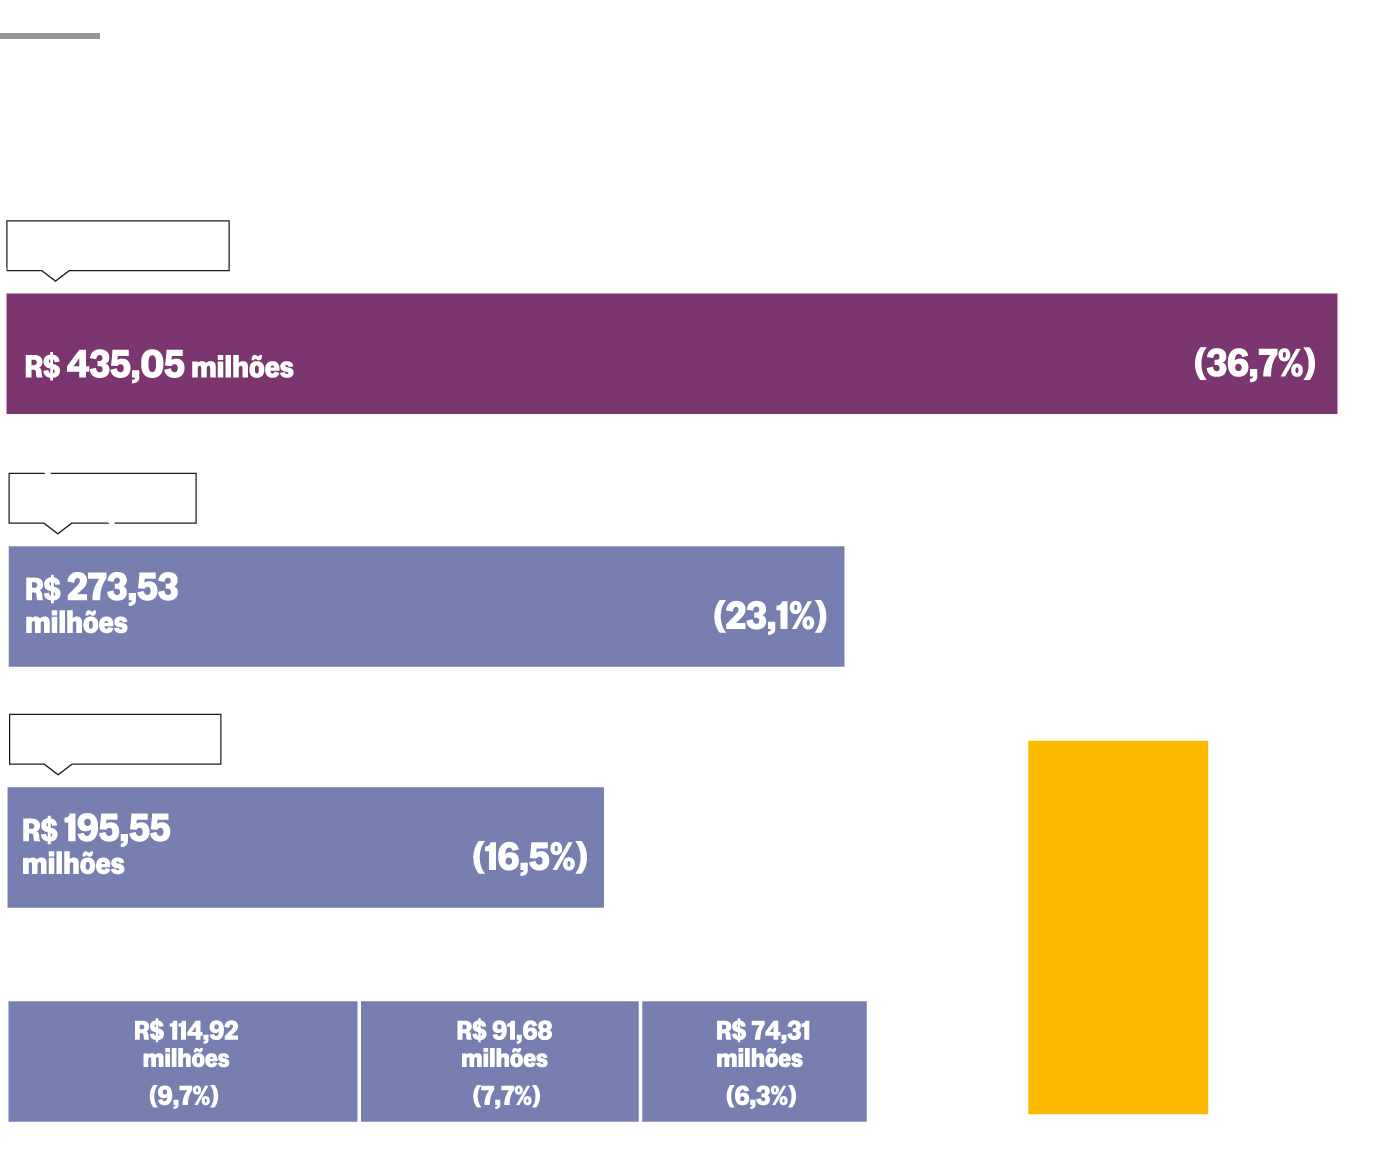Viewport: 1400px width, 1162px height.
Task: Click the pointer notch above the R$ 273,53 bar
Action: [x=58, y=528]
